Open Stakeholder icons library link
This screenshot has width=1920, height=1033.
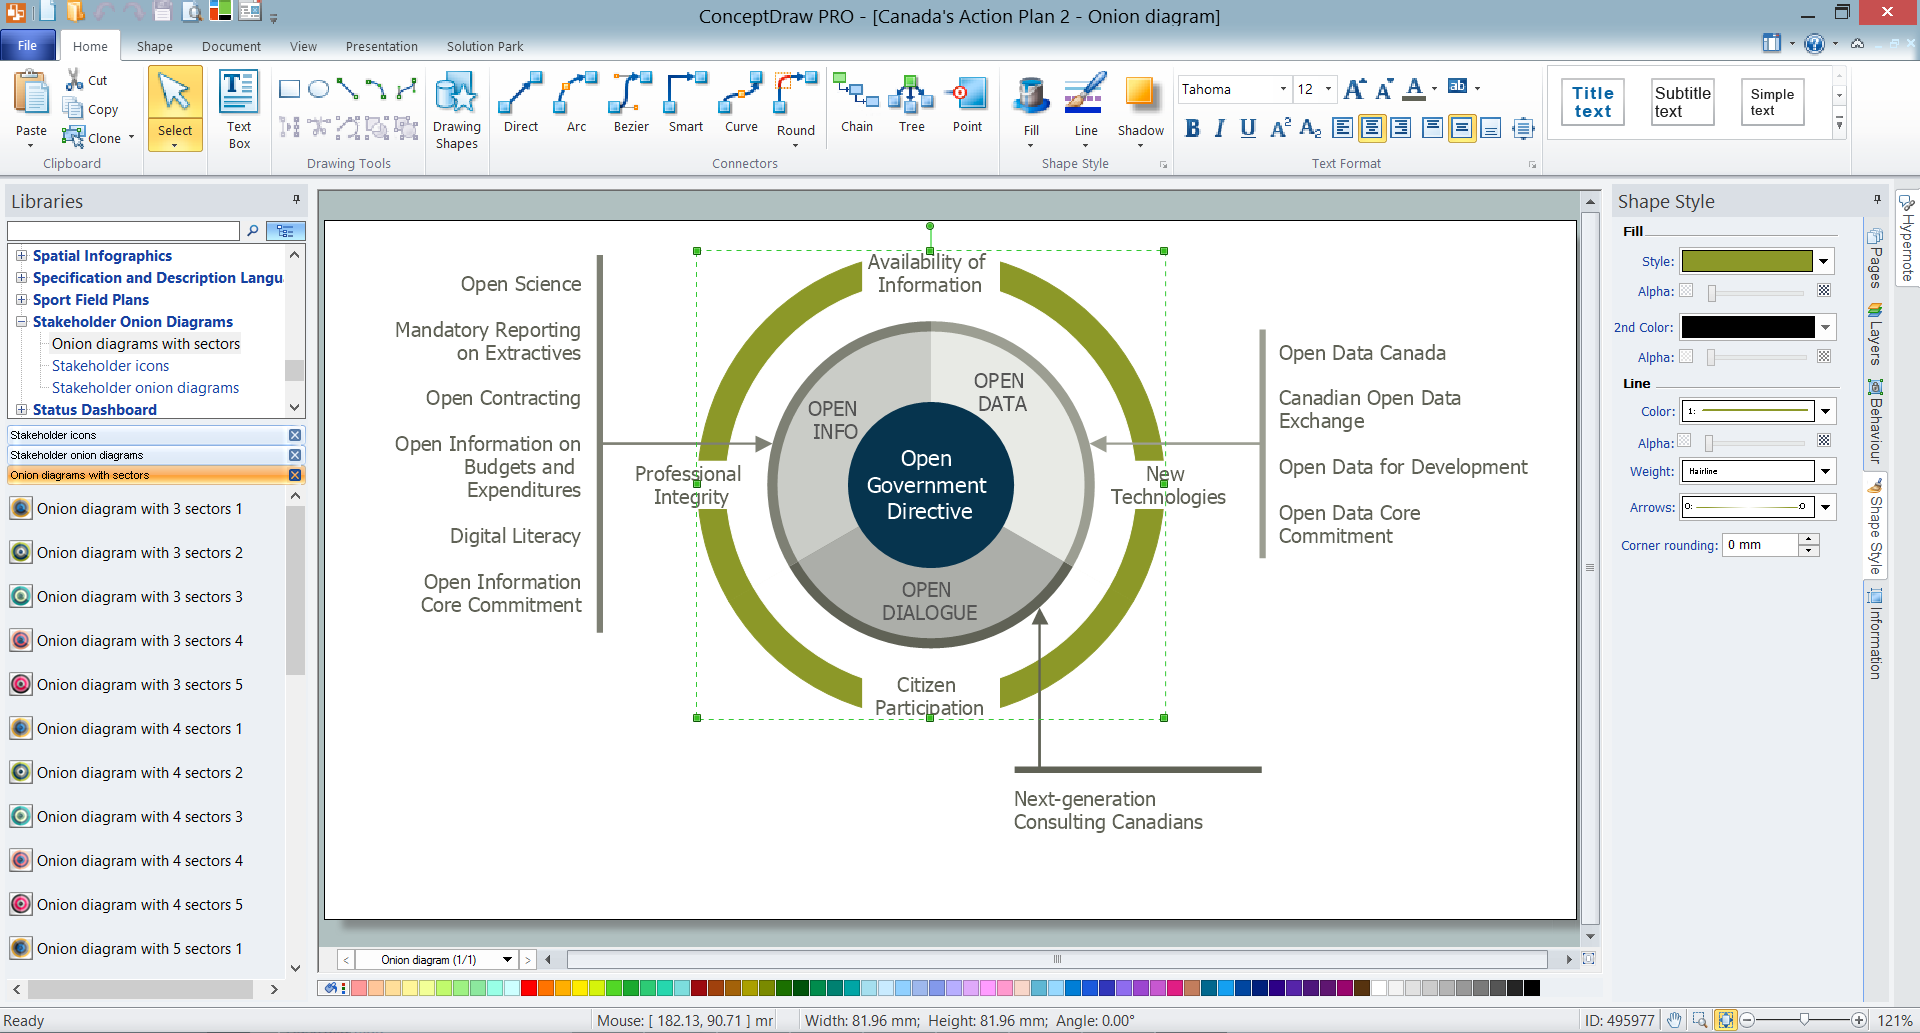(x=110, y=366)
